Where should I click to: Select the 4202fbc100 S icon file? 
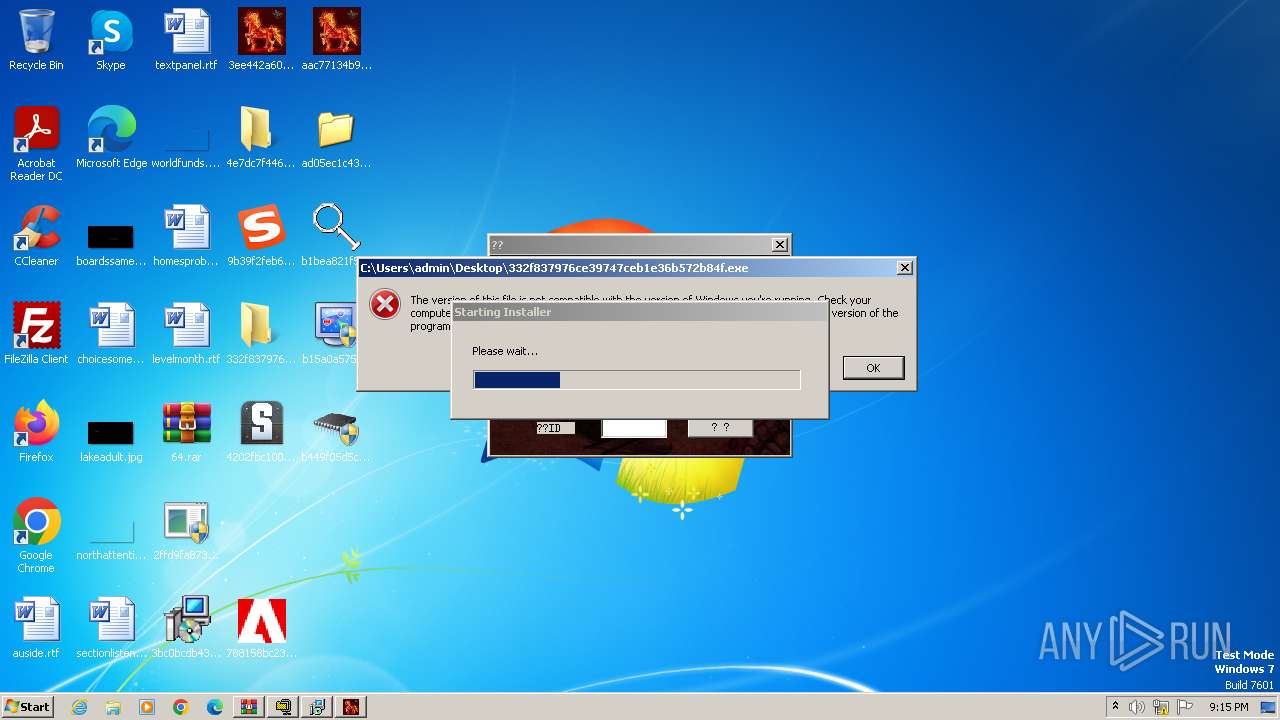261,432
